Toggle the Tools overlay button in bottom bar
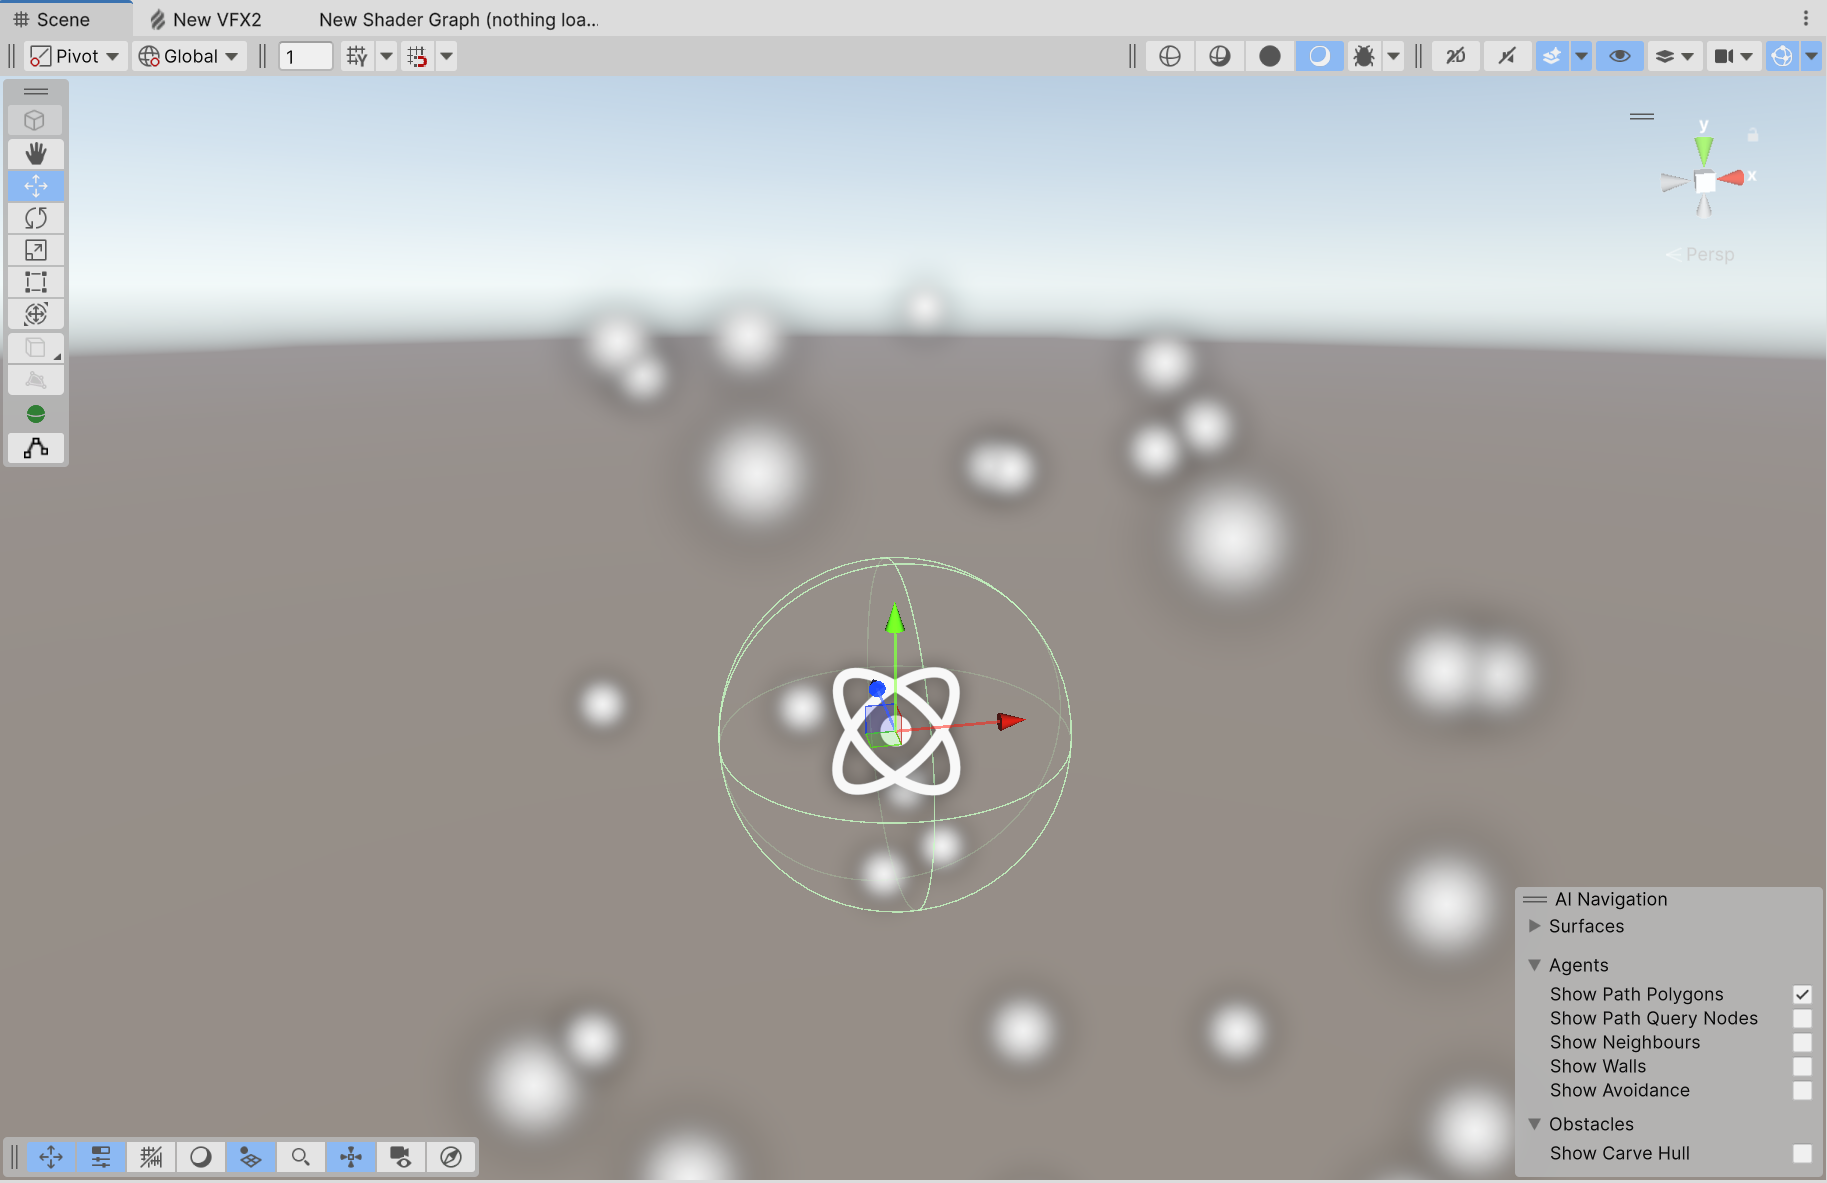1827x1183 pixels. [x=51, y=1157]
